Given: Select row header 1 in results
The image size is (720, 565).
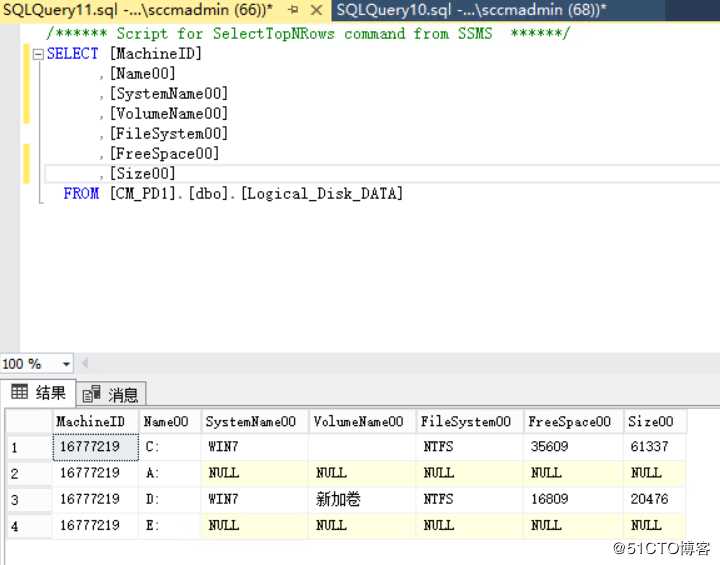Looking at the screenshot, I should click(x=29, y=447).
